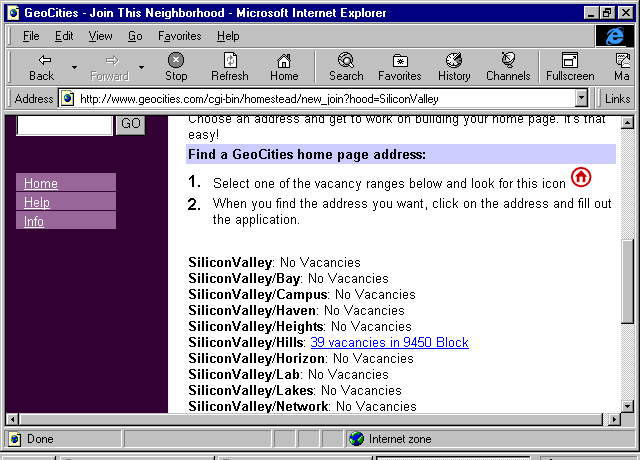Click the 'SiliconValley/Haven' entry text
Image resolution: width=640 pixels, height=460 pixels.
[x=296, y=311]
